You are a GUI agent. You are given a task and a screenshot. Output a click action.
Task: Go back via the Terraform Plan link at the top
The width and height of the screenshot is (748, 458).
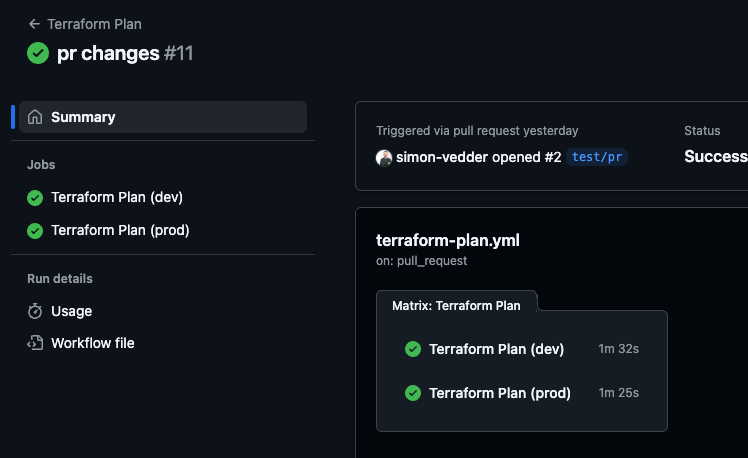click(95, 24)
